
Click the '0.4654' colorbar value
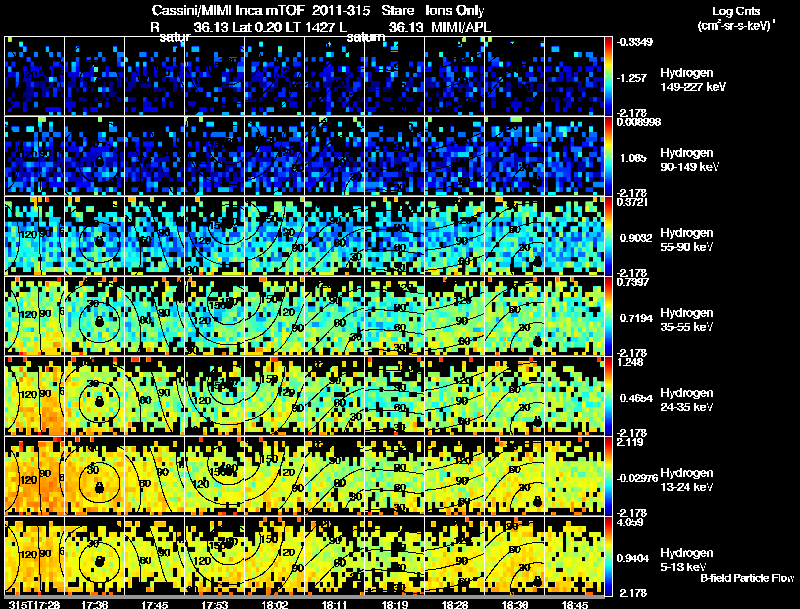(x=636, y=398)
